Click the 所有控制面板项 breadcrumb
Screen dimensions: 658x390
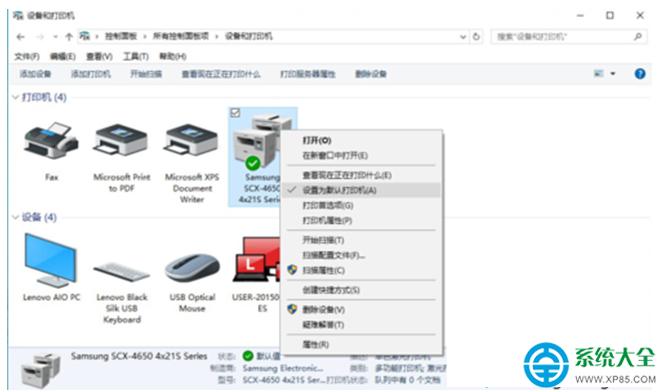pyautogui.click(x=180, y=37)
